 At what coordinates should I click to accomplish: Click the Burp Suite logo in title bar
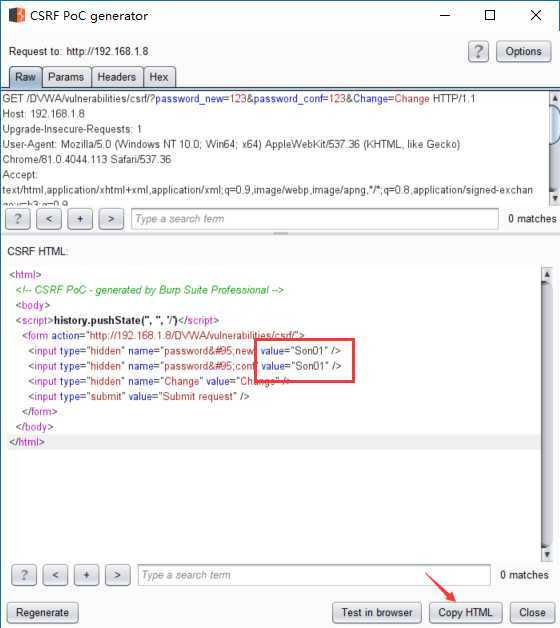click(17, 15)
